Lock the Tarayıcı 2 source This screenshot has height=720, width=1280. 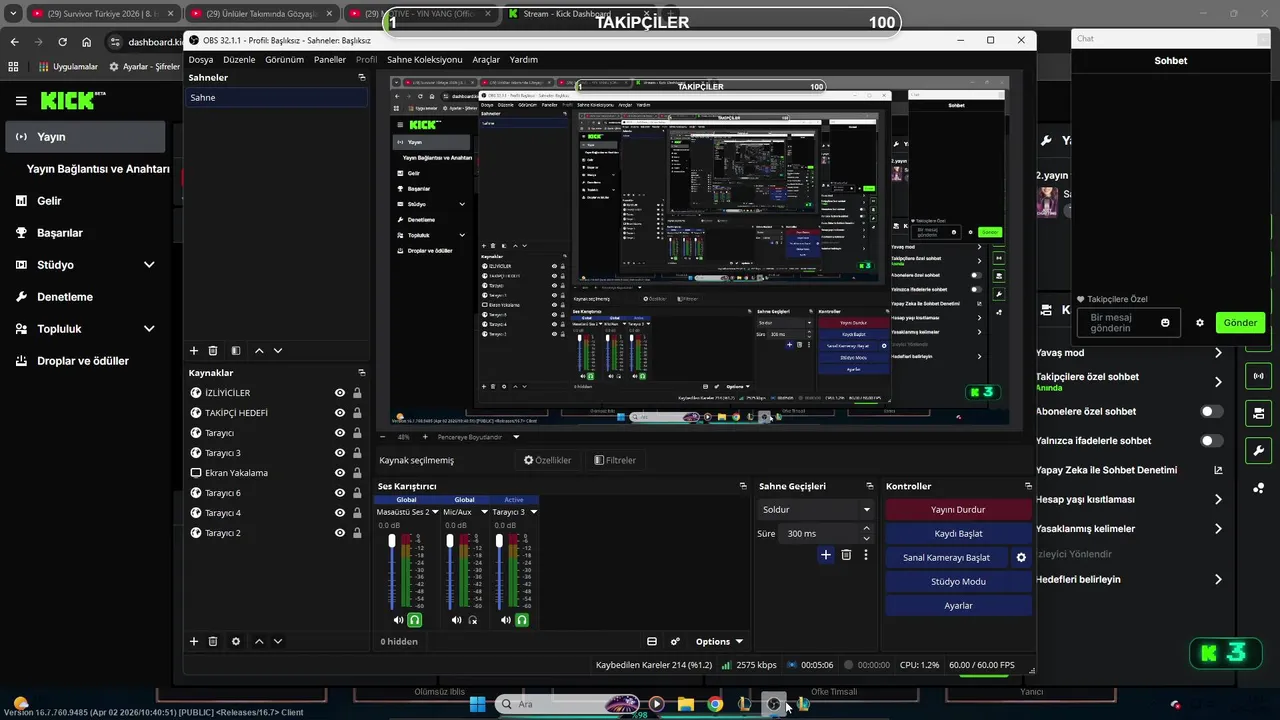tap(357, 533)
